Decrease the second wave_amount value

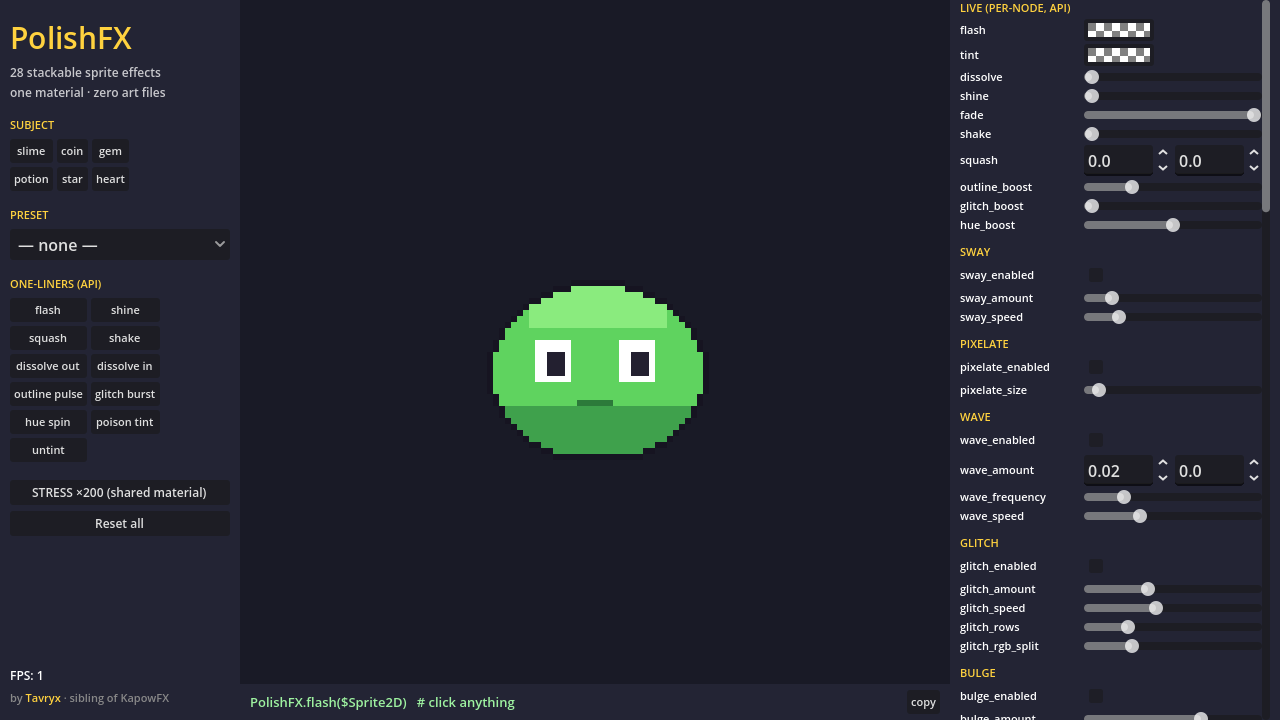point(1254,478)
